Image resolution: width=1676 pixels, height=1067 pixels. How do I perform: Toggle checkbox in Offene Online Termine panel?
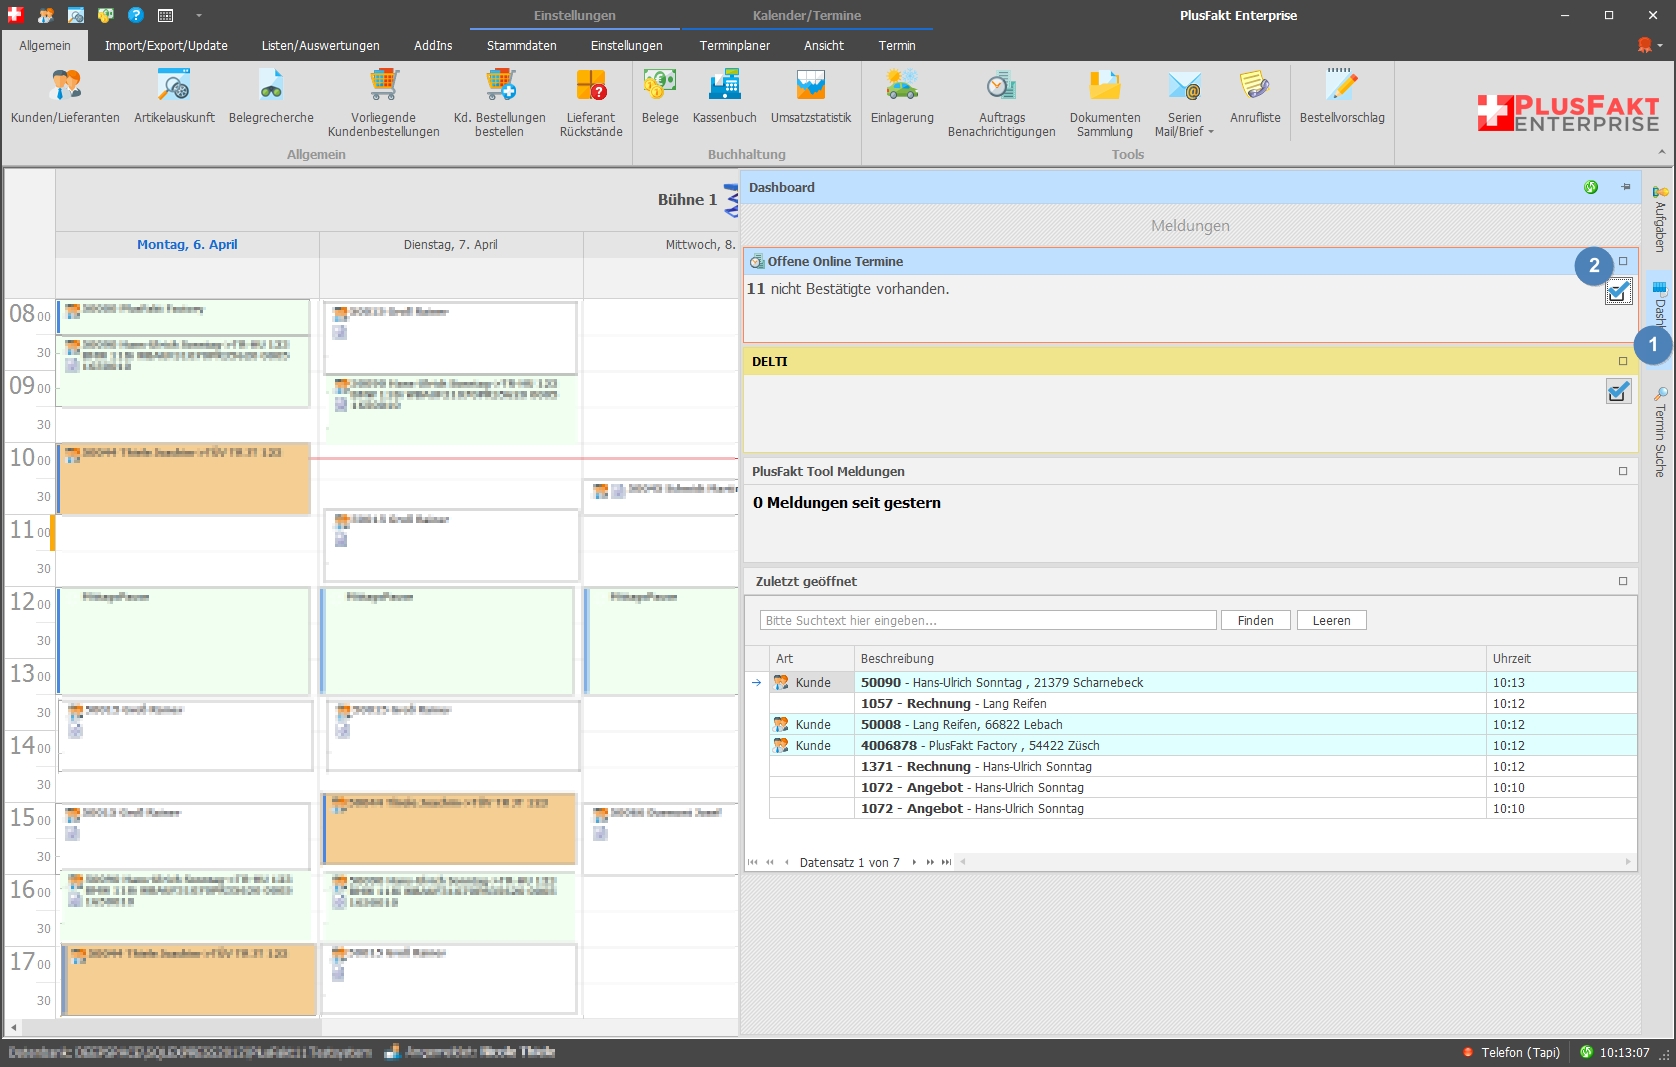(1618, 291)
